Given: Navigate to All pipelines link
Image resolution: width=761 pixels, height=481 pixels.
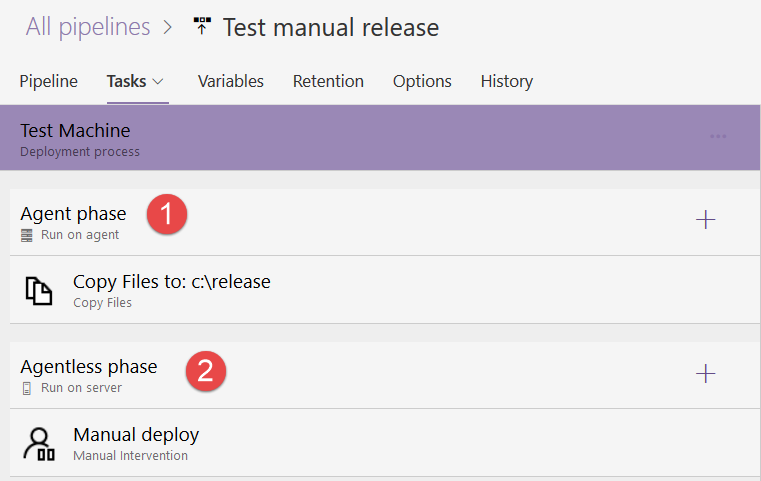Looking at the screenshot, I should 88,27.
